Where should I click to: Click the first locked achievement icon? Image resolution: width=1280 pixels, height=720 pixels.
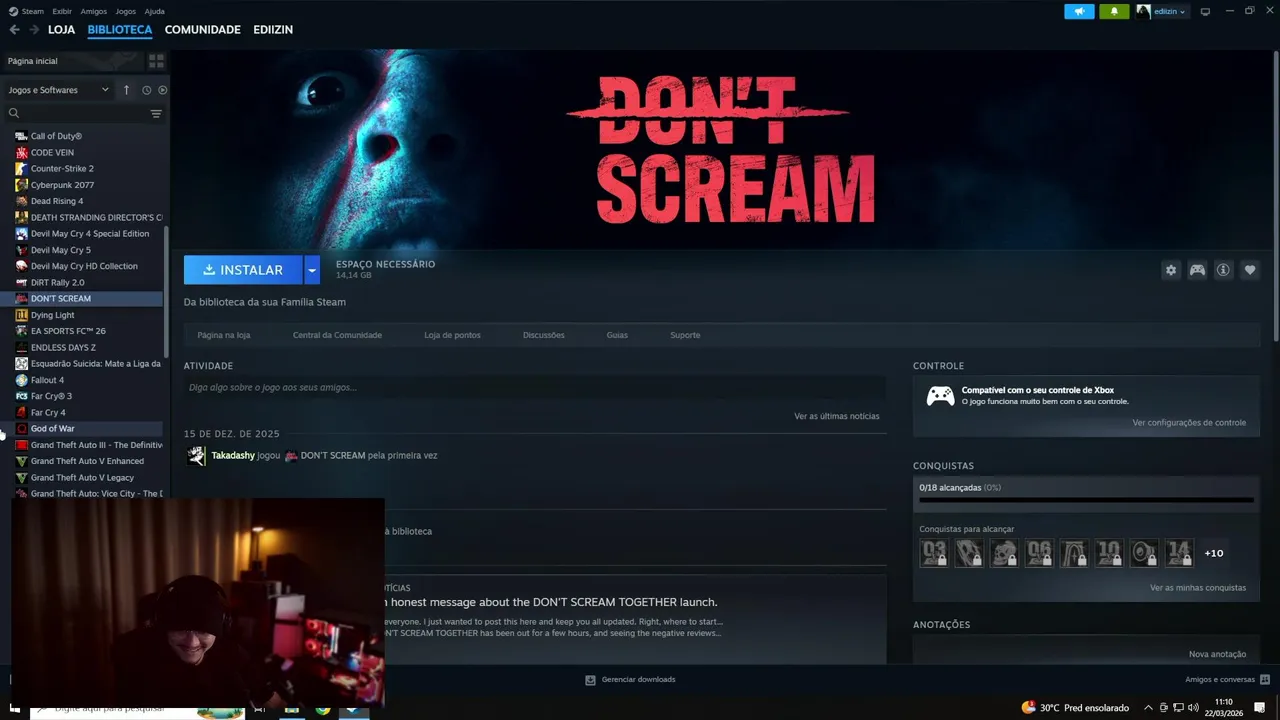coord(934,553)
